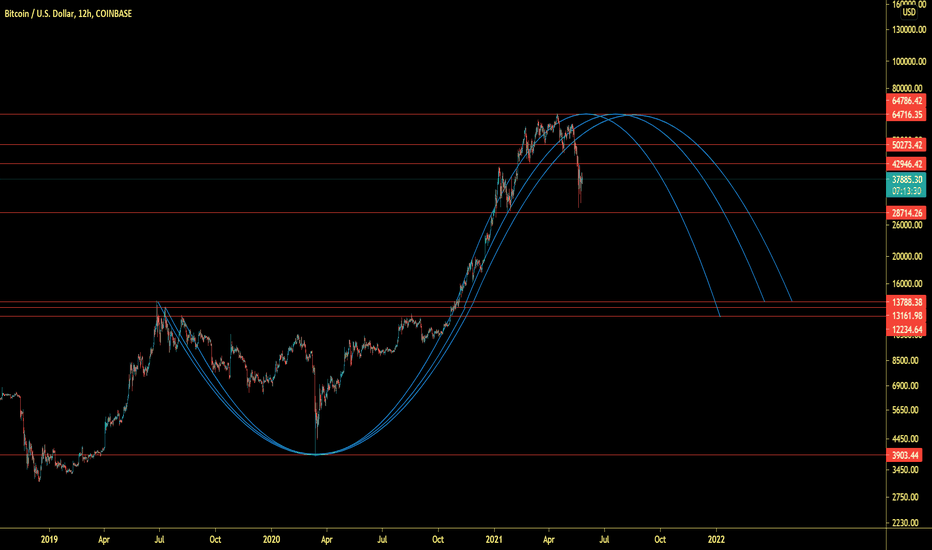Image resolution: width=932 pixels, height=550 pixels.
Task: Select the red horizontal line at 28714.26
Action: pos(443,213)
